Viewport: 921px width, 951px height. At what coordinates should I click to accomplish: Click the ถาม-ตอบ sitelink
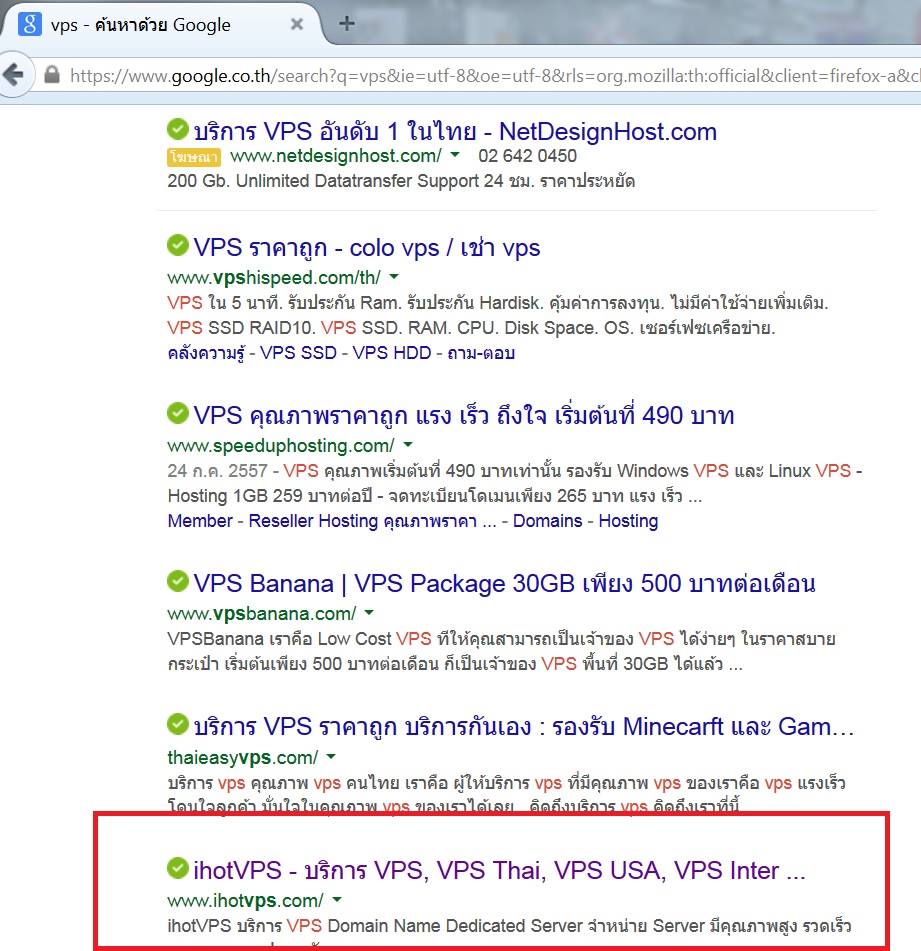pyautogui.click(x=481, y=353)
